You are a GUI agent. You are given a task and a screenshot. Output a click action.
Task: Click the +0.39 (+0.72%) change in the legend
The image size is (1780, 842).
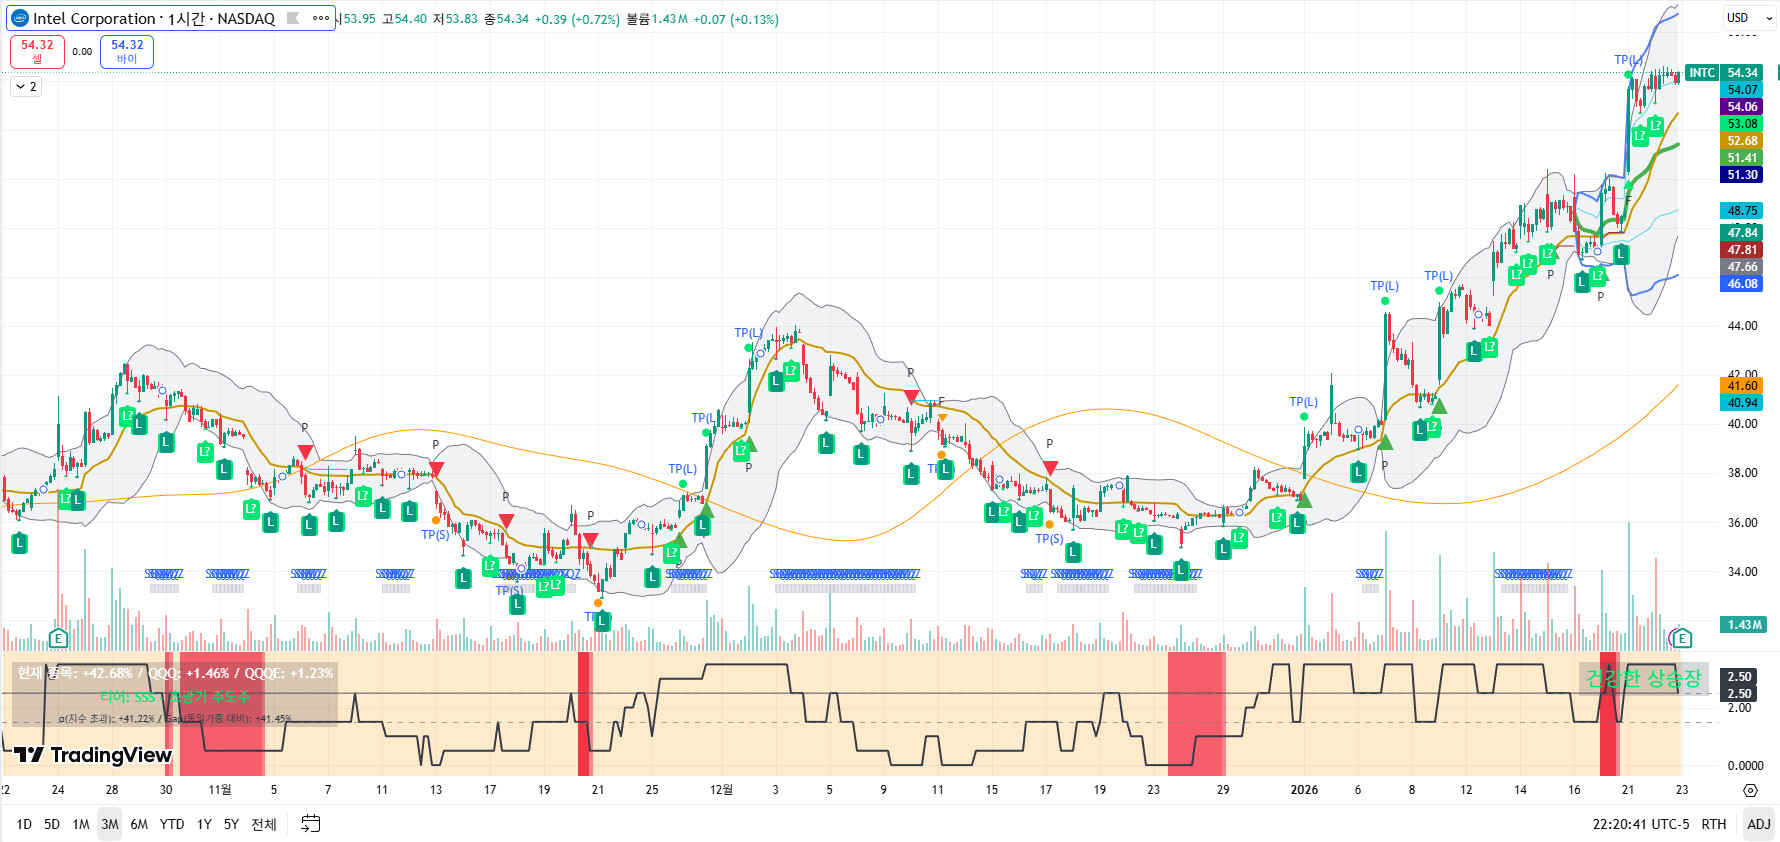click(578, 19)
